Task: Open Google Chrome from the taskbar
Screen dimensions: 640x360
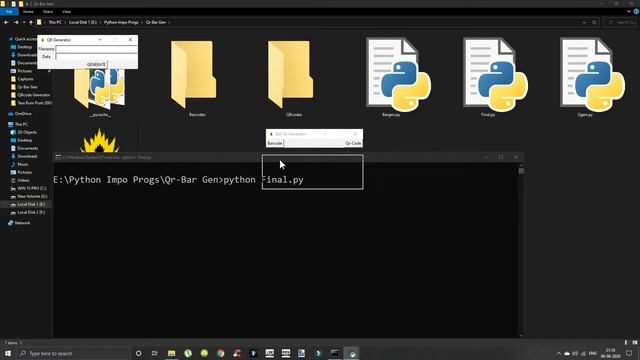Action: 221,353
